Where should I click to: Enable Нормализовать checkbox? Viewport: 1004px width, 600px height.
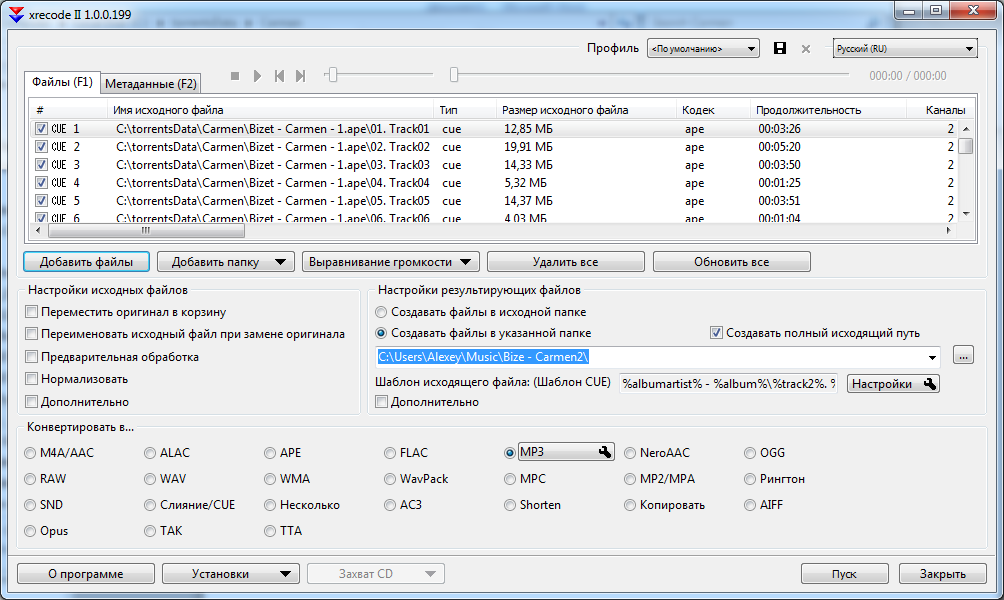(31, 379)
